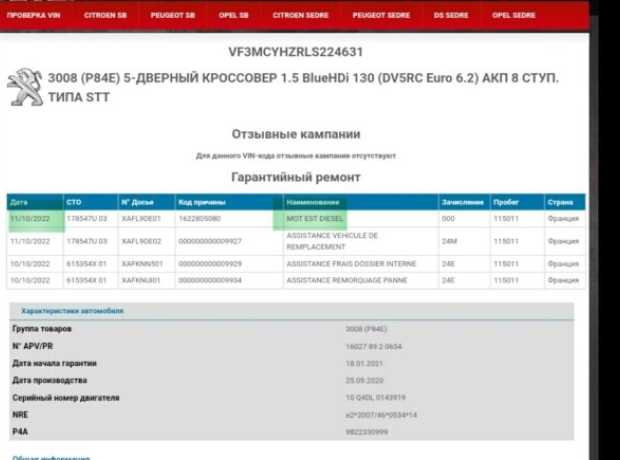Viewport: 620px width, 460px height.
Task: Select OPEL SB in the red navigation bar
Action: [234, 15]
